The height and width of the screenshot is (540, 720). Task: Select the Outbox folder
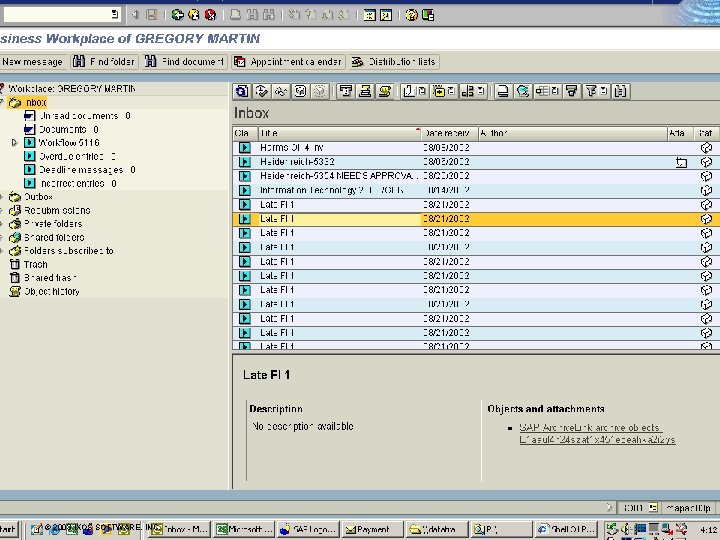pyautogui.click(x=38, y=197)
